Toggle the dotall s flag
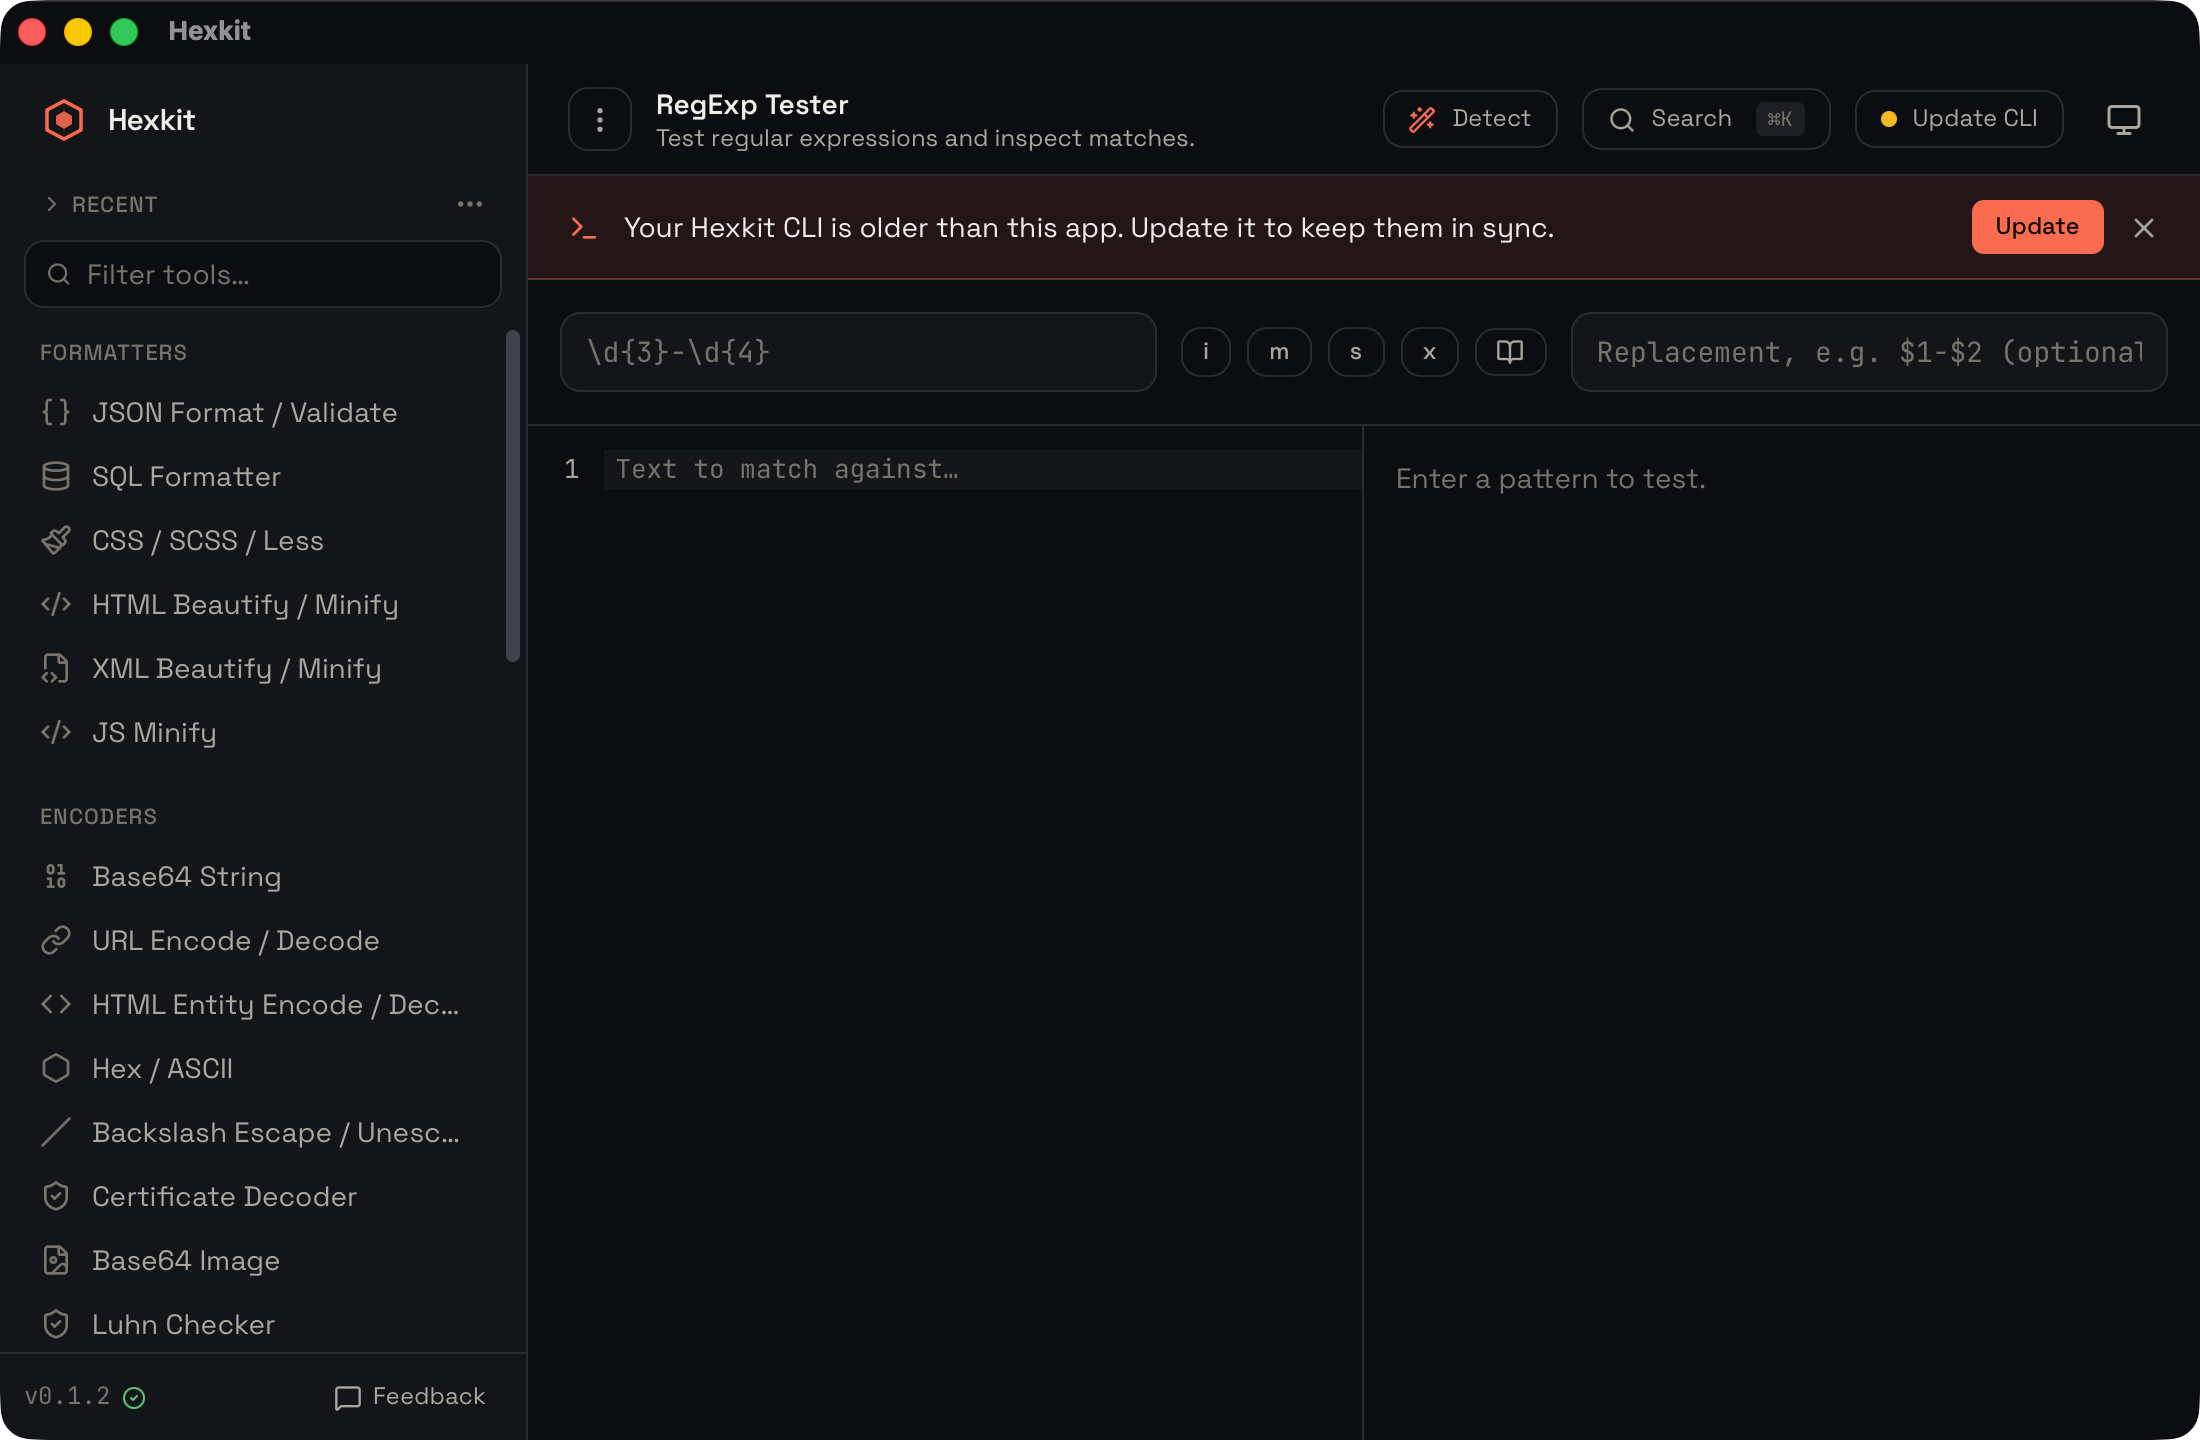Image resolution: width=2200 pixels, height=1440 pixels. point(1356,352)
